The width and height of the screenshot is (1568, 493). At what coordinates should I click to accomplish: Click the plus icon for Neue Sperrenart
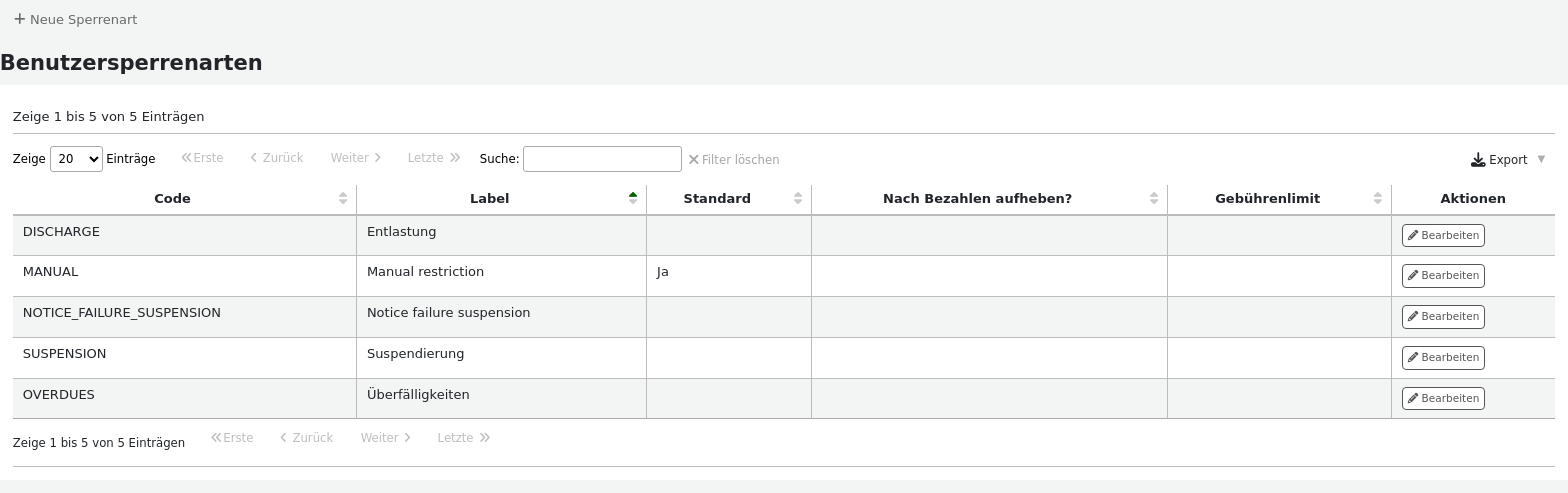[x=19, y=19]
